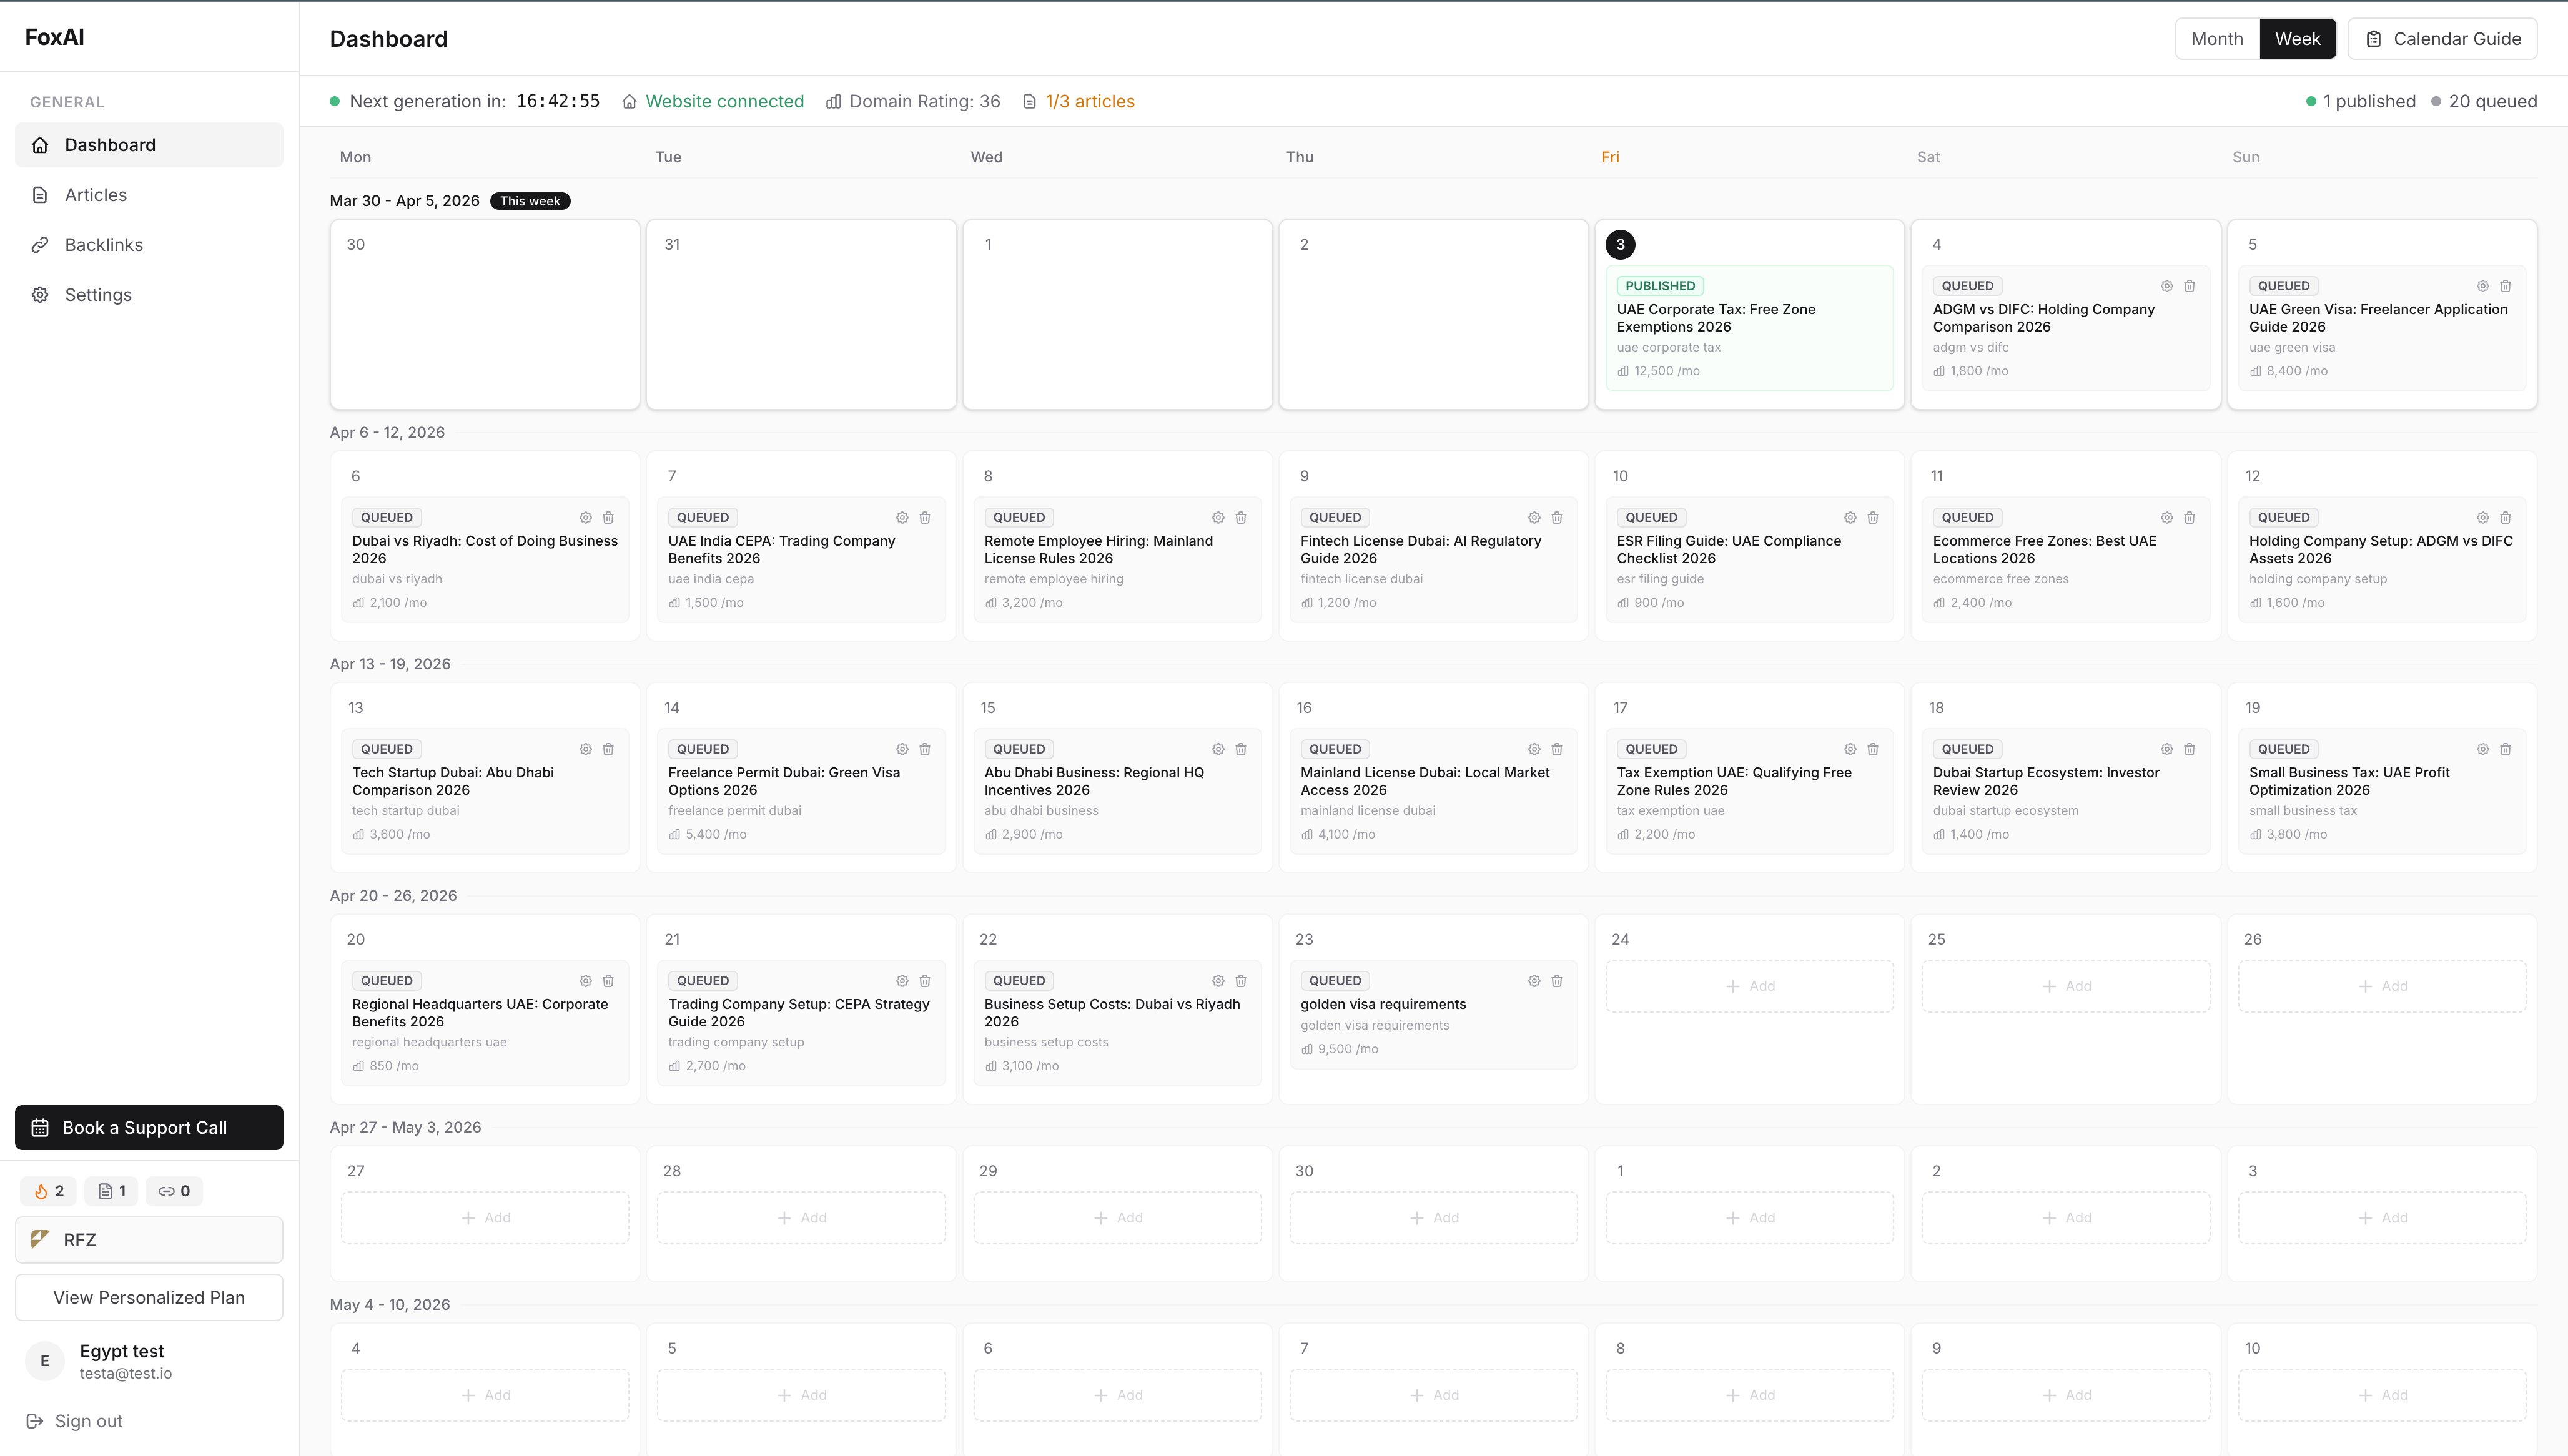This screenshot has height=1456, width=2568.
Task: Open the Calendar Guide
Action: click(x=2442, y=39)
